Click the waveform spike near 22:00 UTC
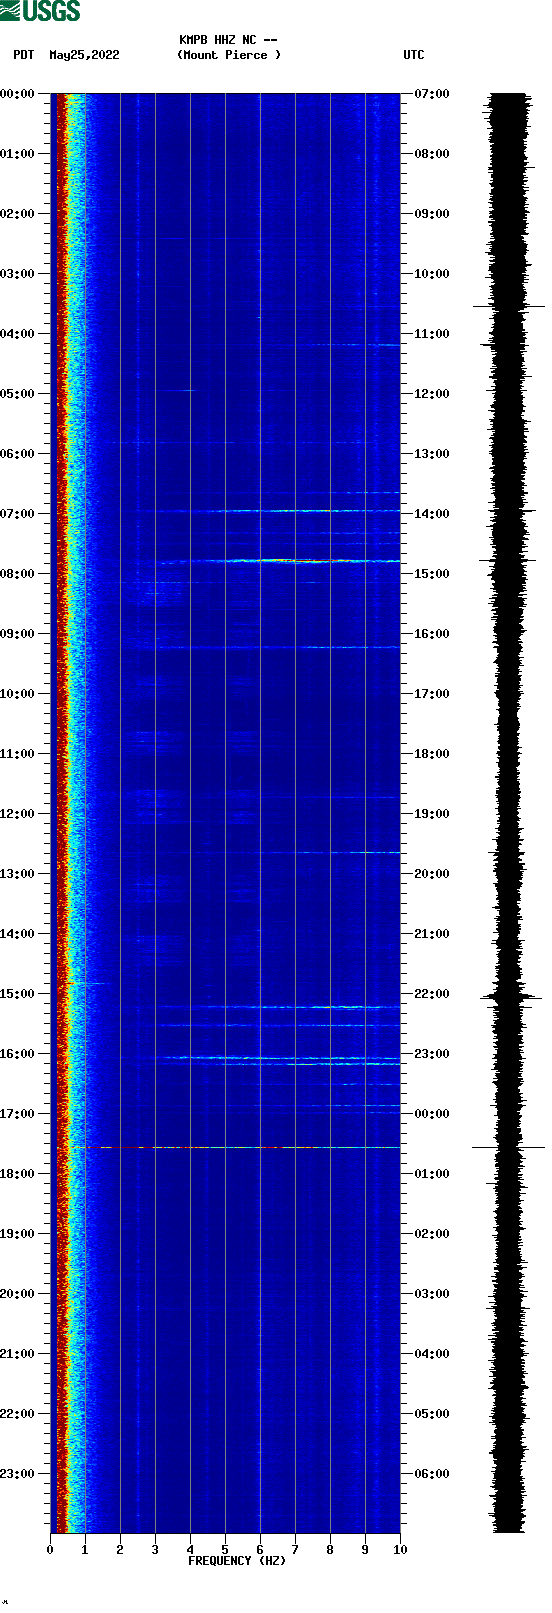 pyautogui.click(x=509, y=997)
